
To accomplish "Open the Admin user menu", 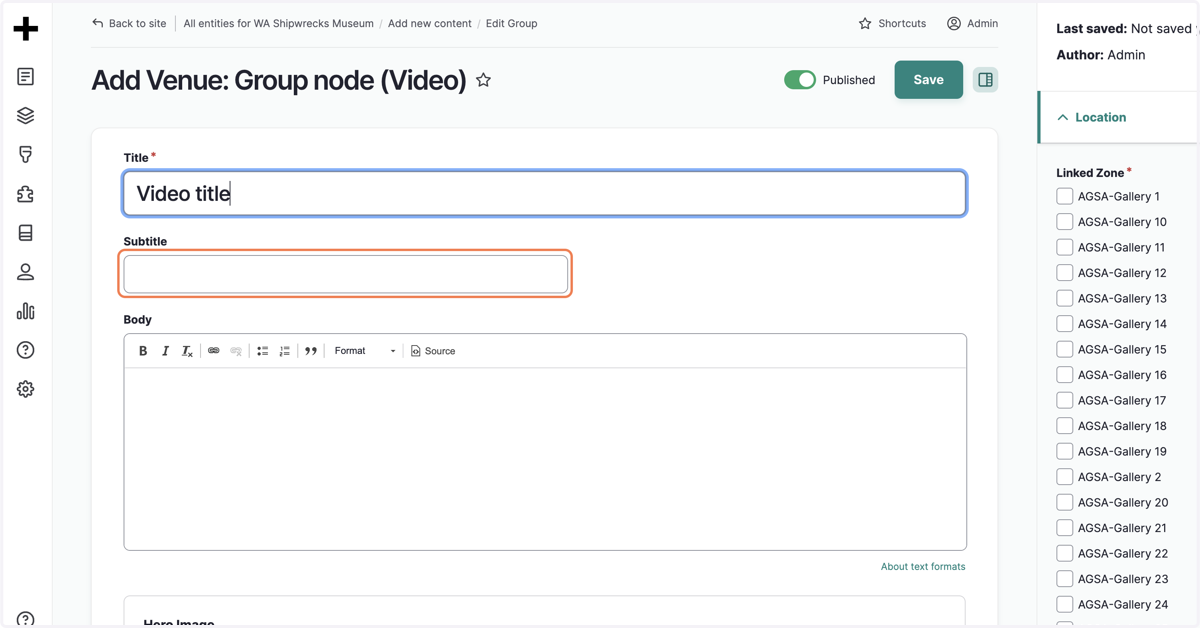I will (x=972, y=23).
